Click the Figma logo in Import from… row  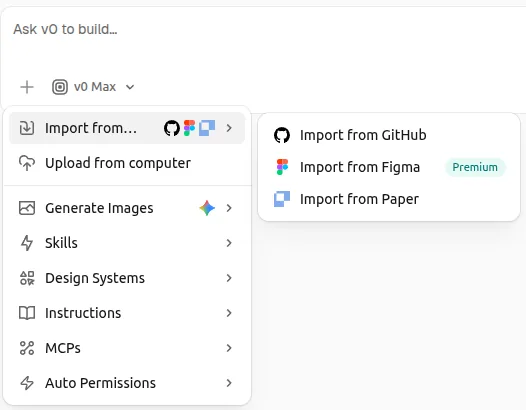(x=190, y=128)
